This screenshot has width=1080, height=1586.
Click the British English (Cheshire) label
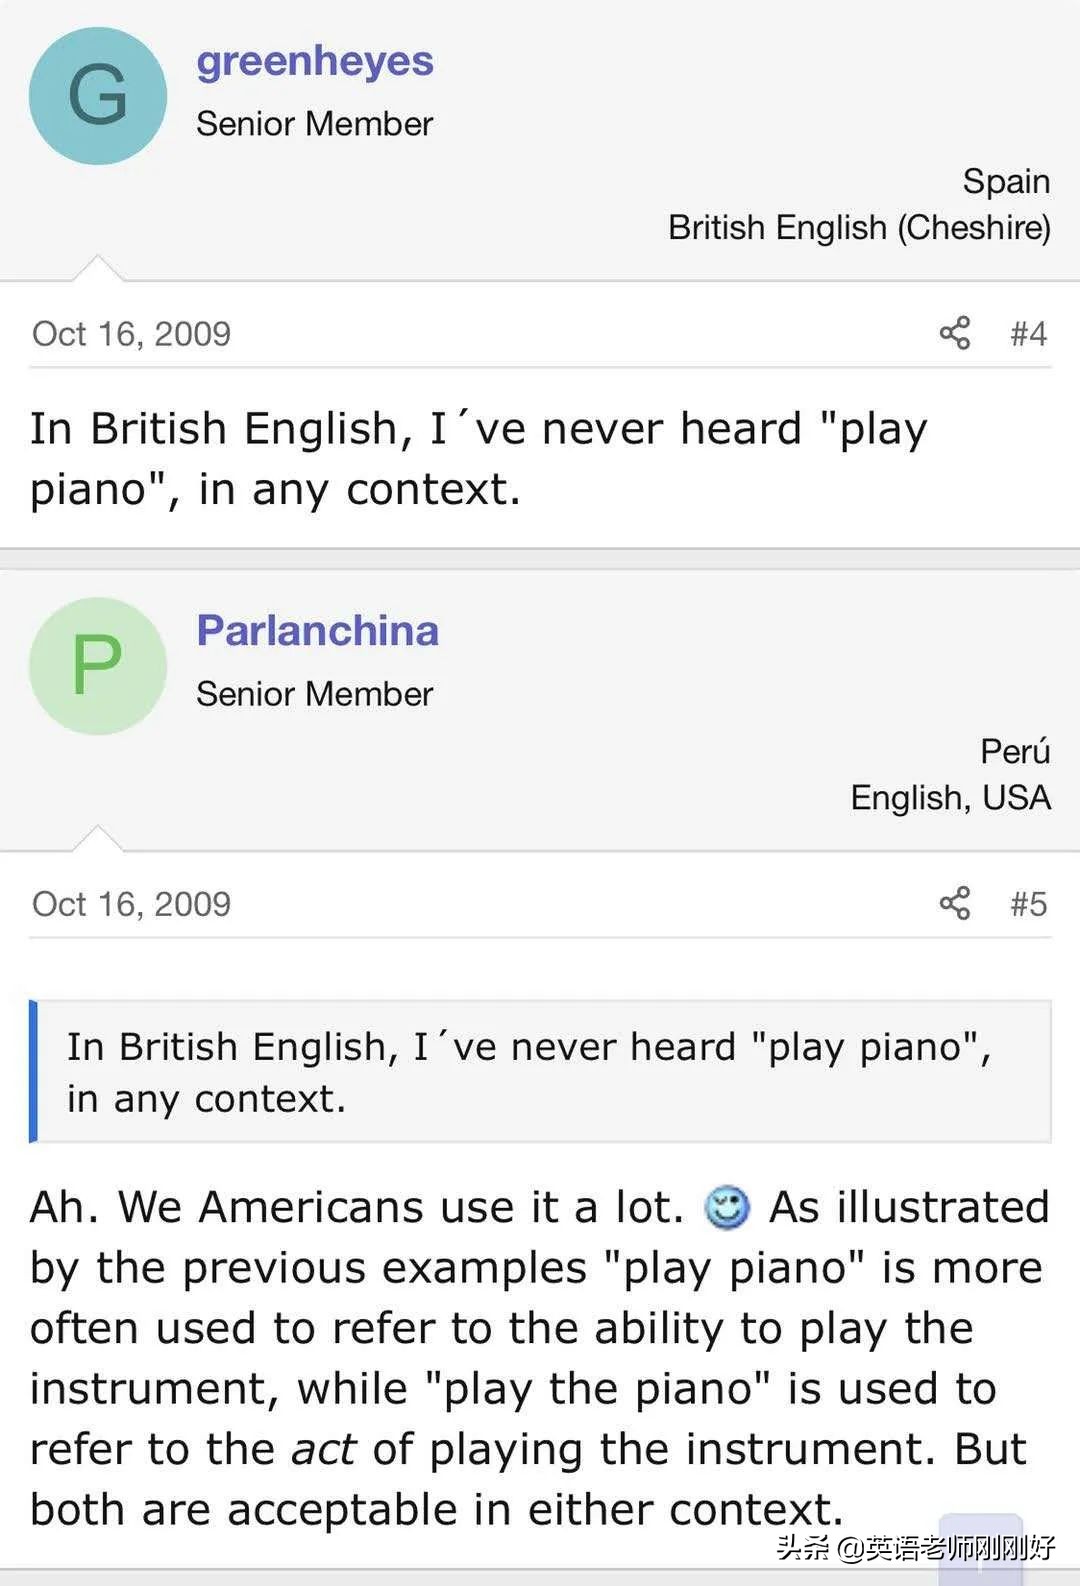(x=859, y=228)
